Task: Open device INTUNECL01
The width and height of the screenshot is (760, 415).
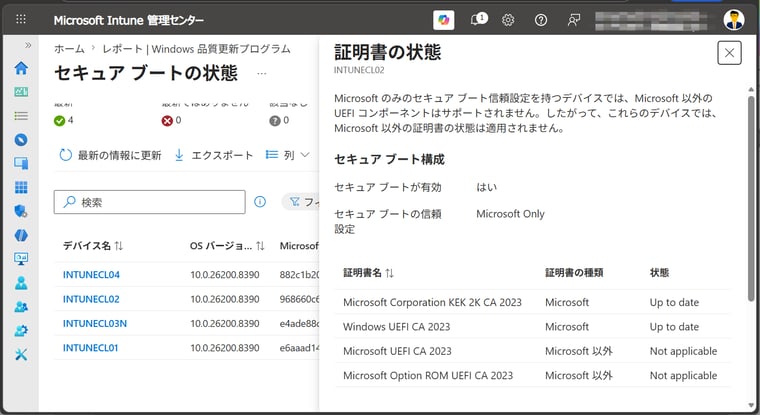Action: (x=90, y=348)
